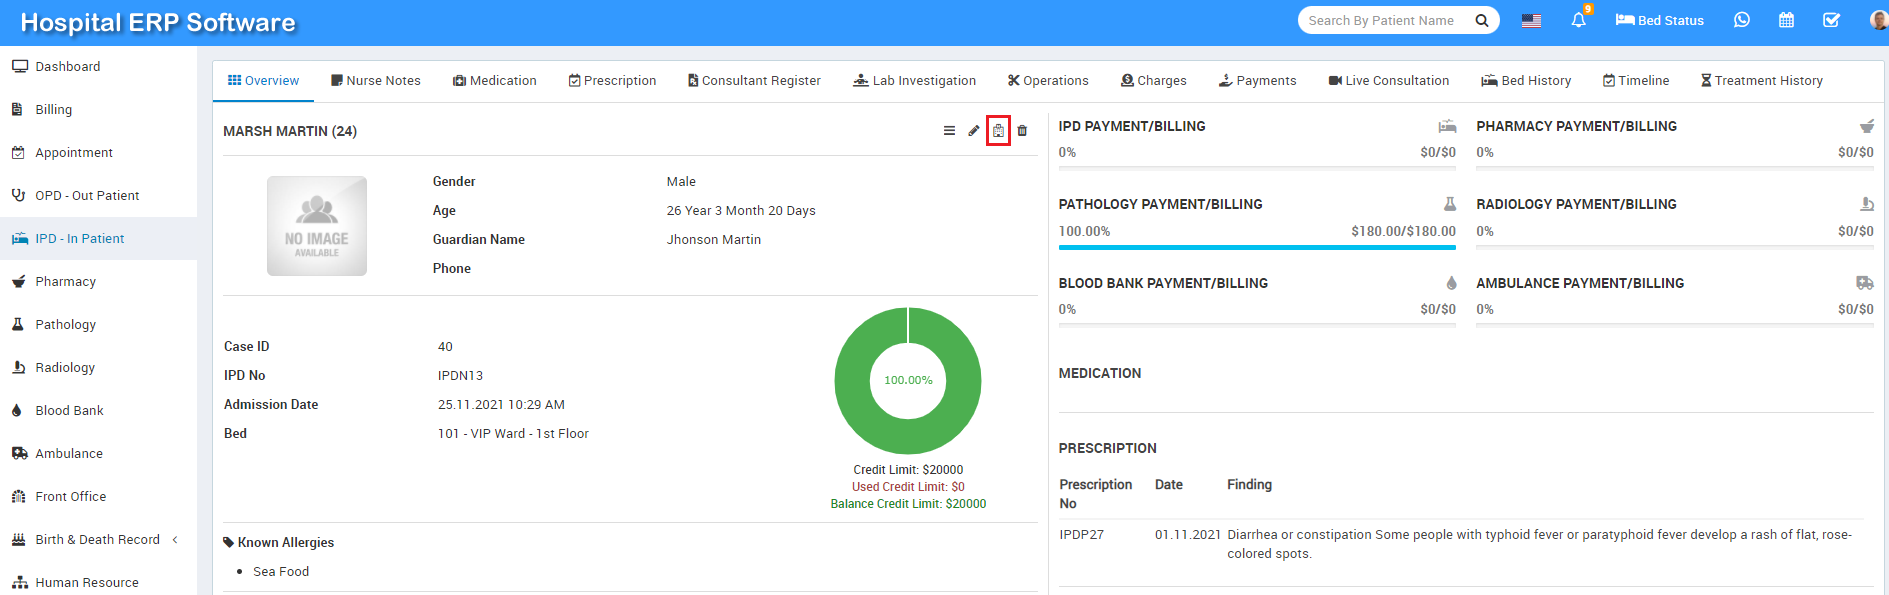This screenshot has height=595, width=1889.
Task: Click the pathology payment progress bar
Action: click(1257, 247)
